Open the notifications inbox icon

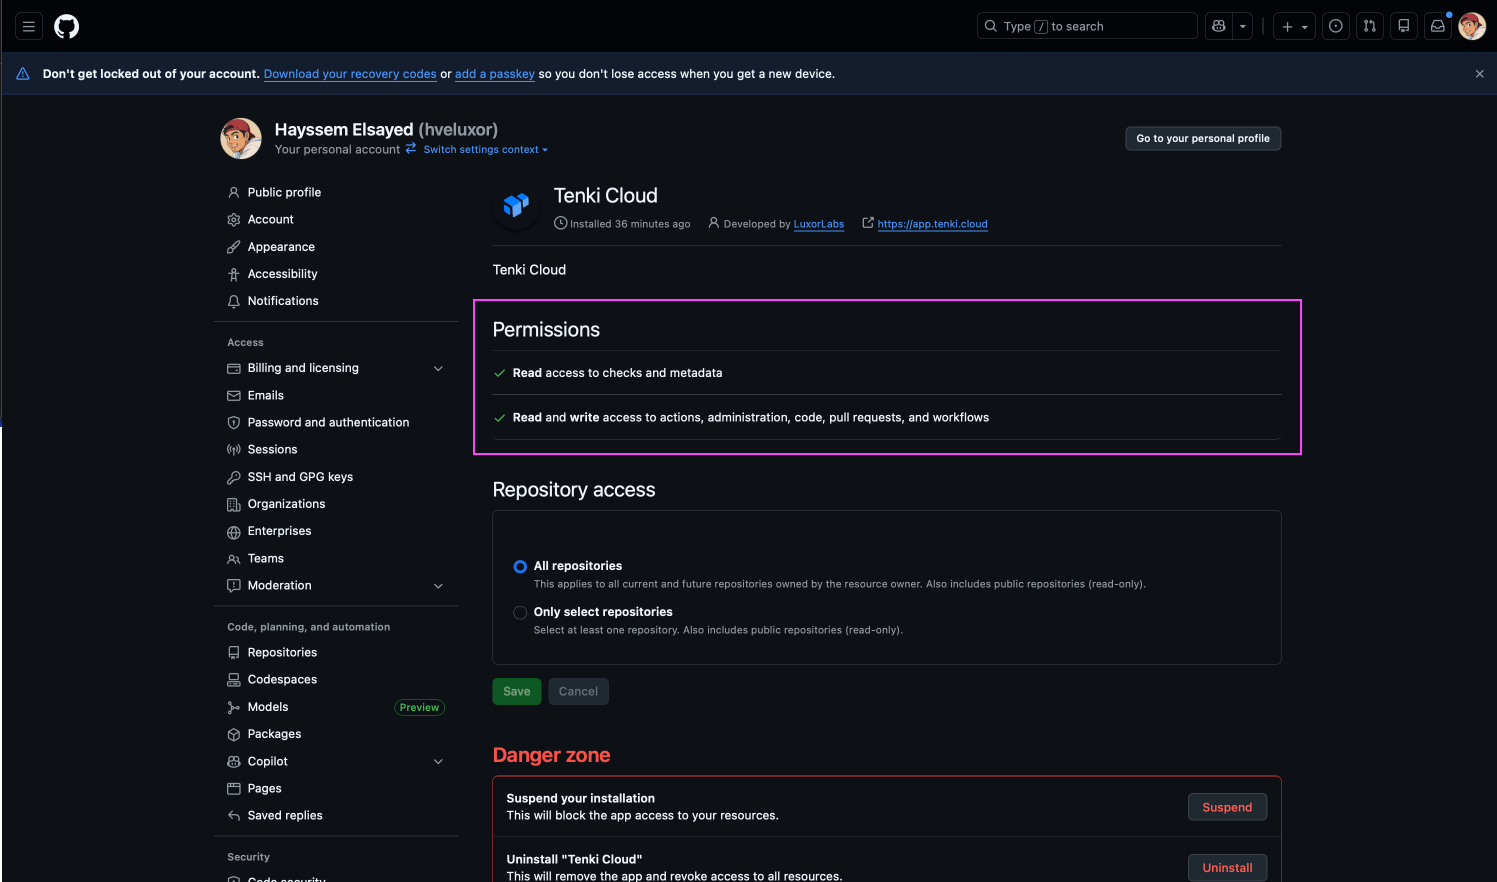(1438, 27)
